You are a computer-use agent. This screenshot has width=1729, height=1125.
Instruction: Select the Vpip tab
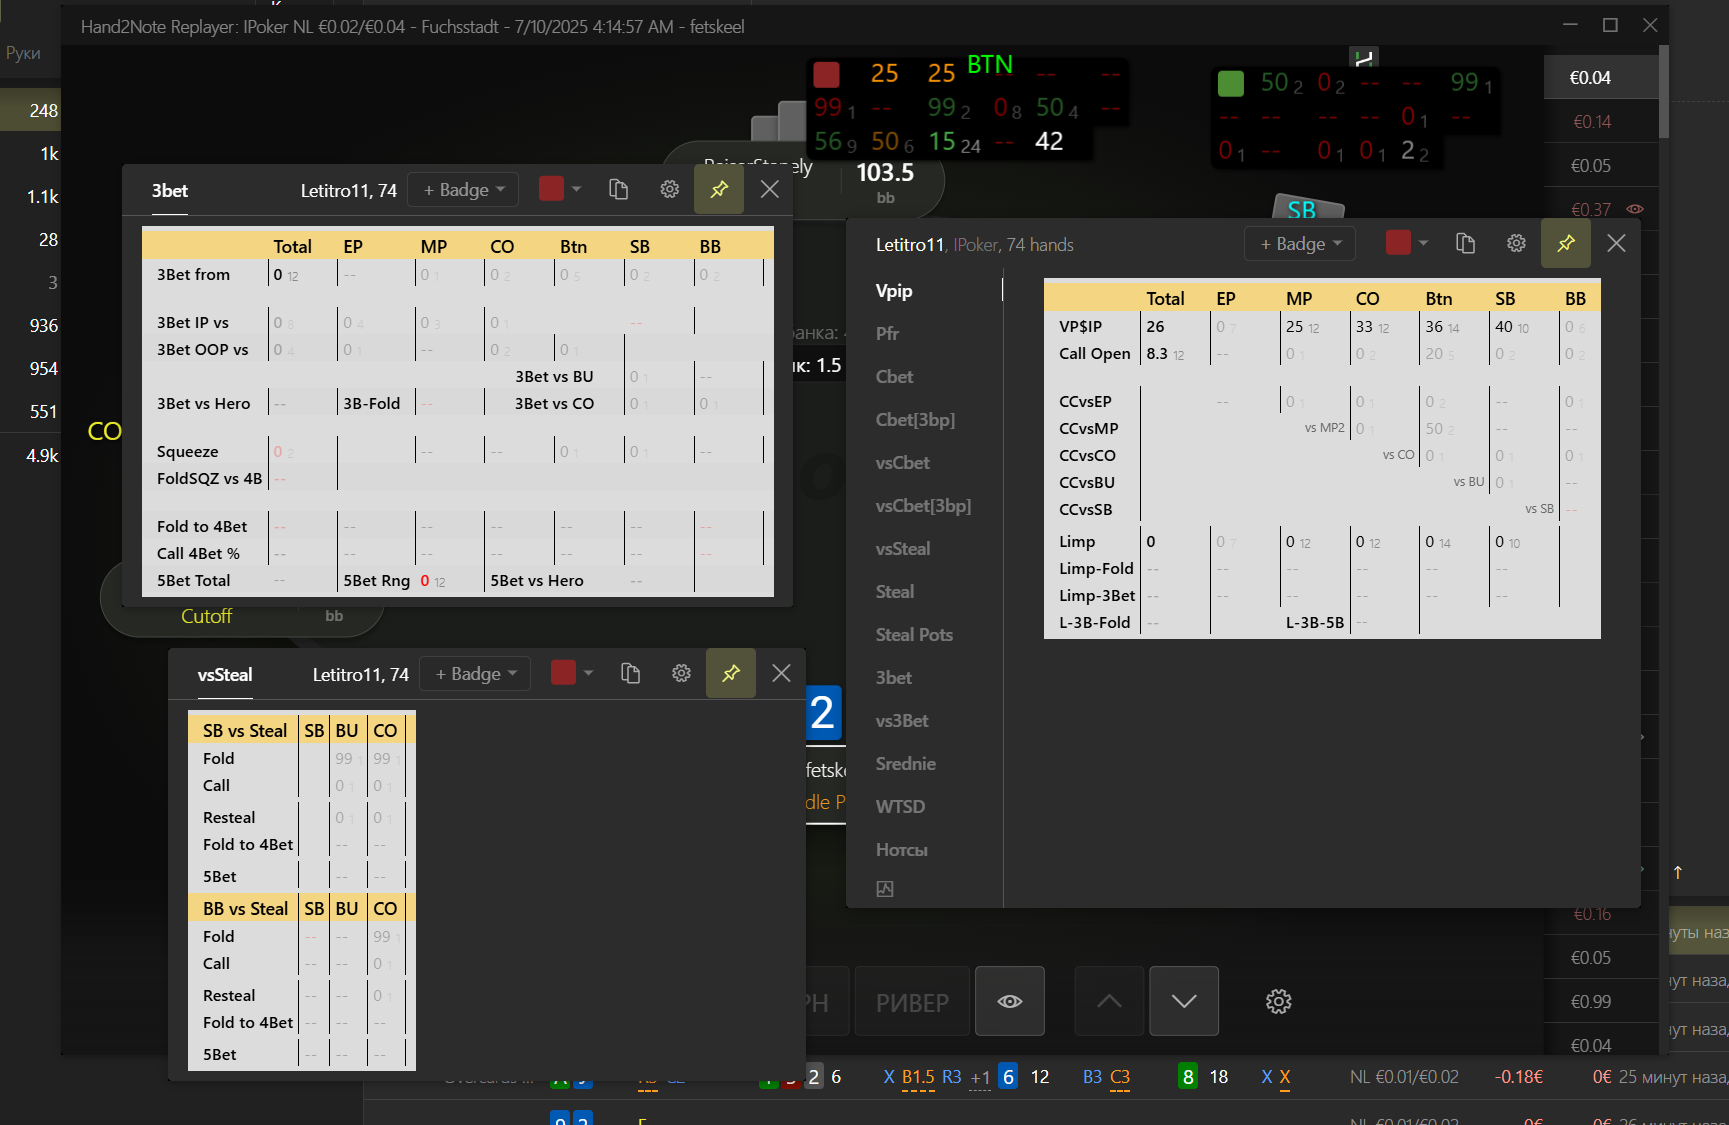(x=894, y=291)
